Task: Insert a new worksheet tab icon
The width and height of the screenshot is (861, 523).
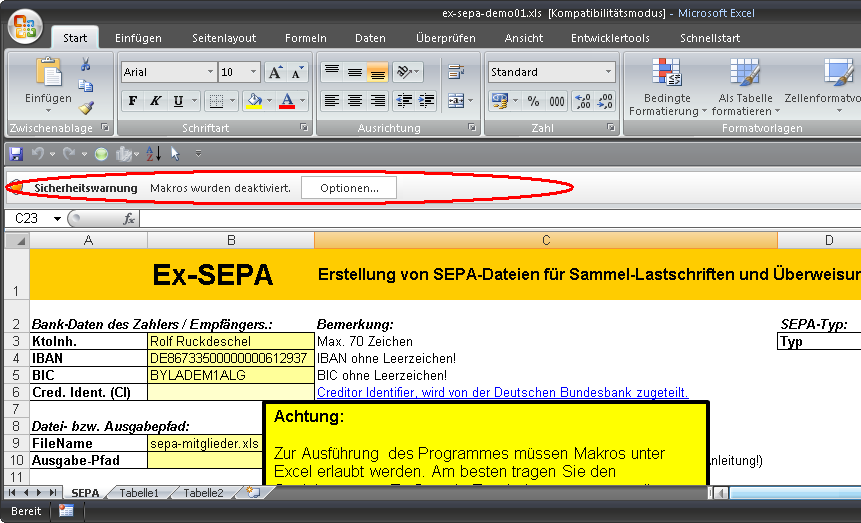Action: point(253,492)
